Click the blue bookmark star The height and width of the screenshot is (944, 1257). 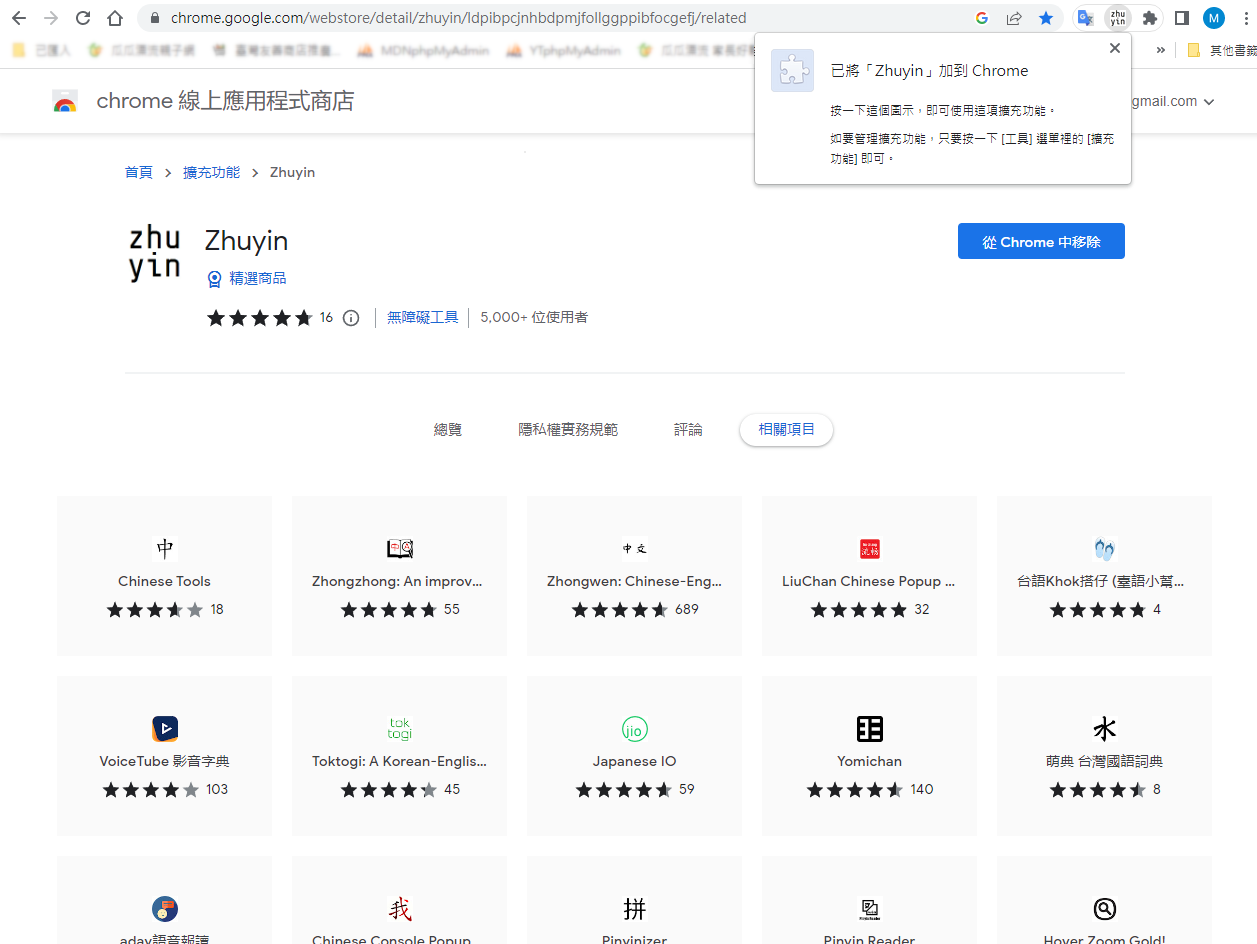1046,18
